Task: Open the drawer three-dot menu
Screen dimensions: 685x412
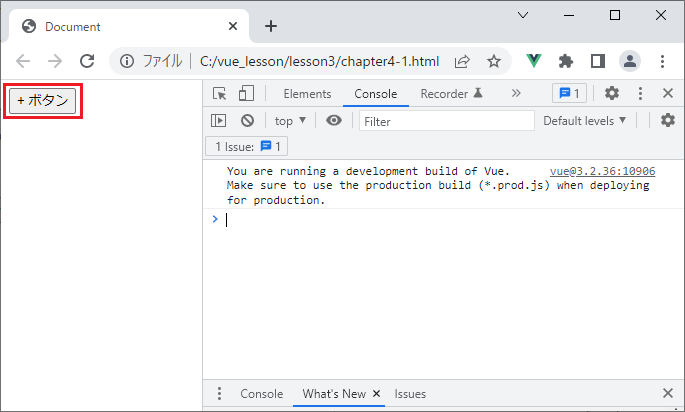Action: [219, 394]
